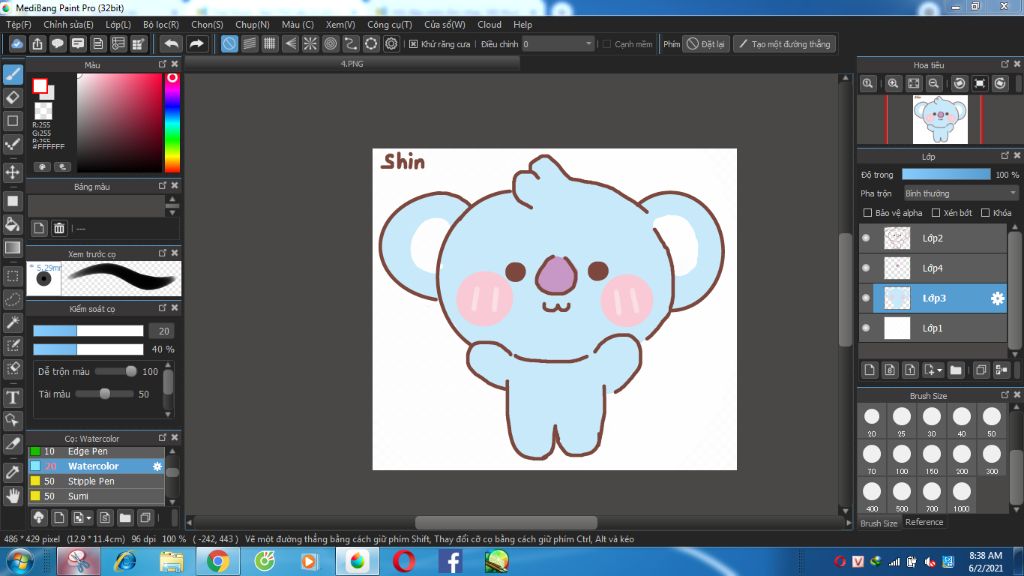Pop out the Lớp layer panel
The width and height of the screenshot is (1024, 576).
pyautogui.click(x=1004, y=155)
